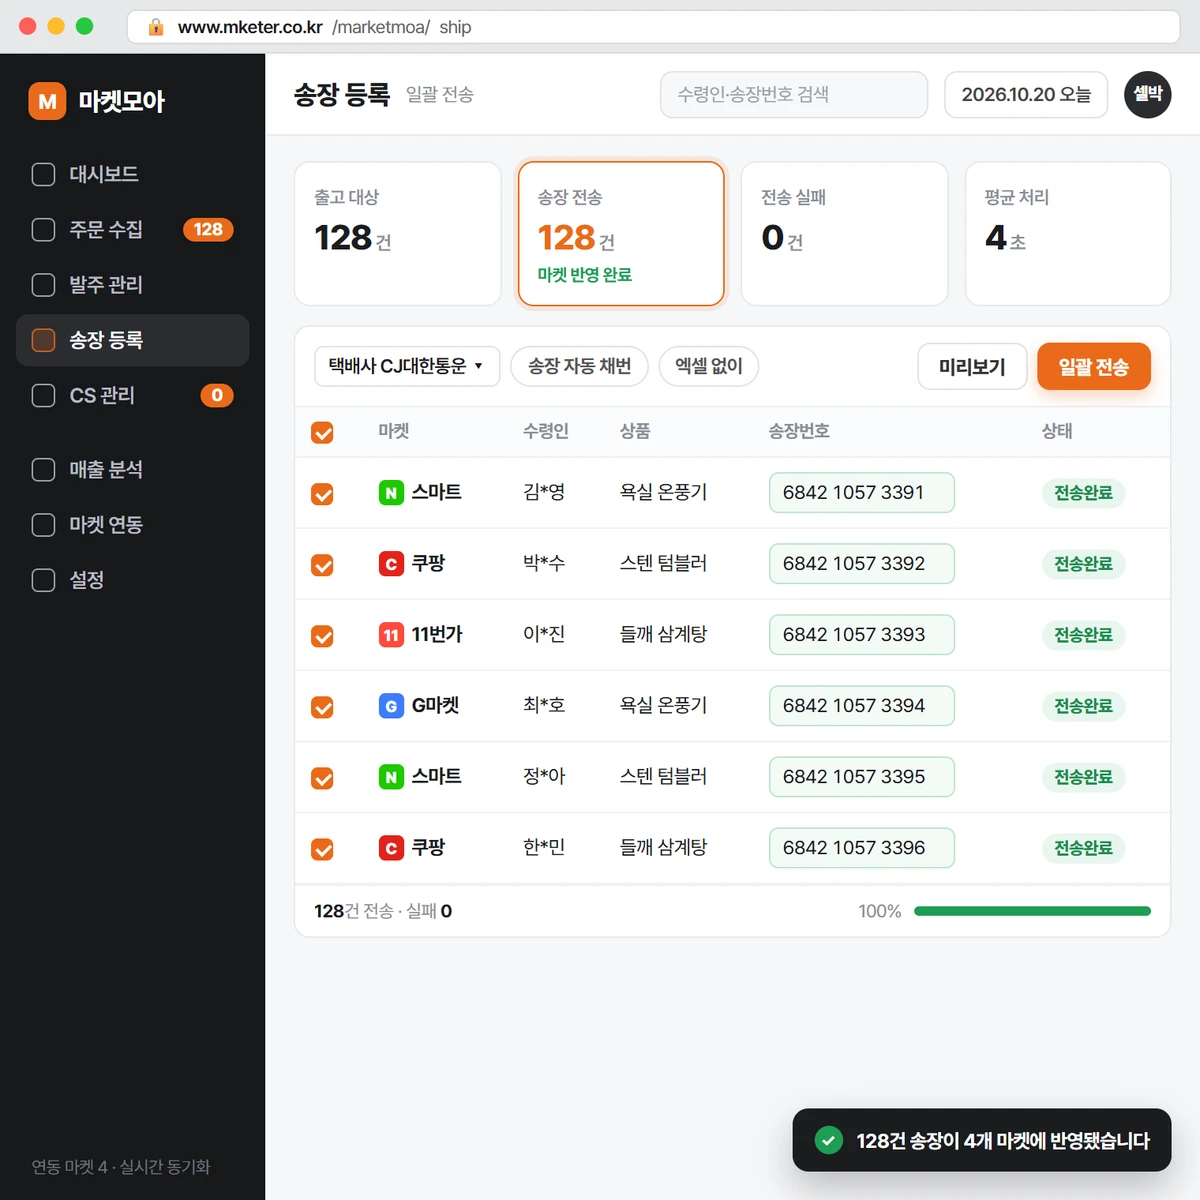
Task: Click the G마켓 market icon in 최*호 row
Action: pyautogui.click(x=391, y=706)
